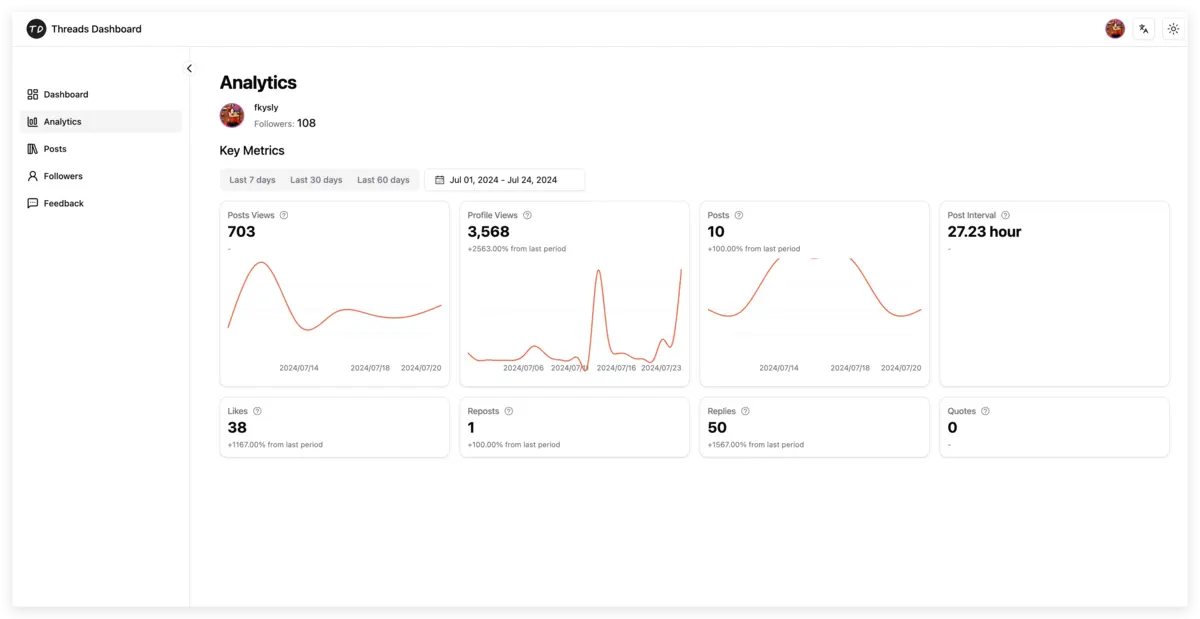This screenshot has height=619, width=1200.
Task: Click the Key Metrics heading
Action: tap(252, 151)
